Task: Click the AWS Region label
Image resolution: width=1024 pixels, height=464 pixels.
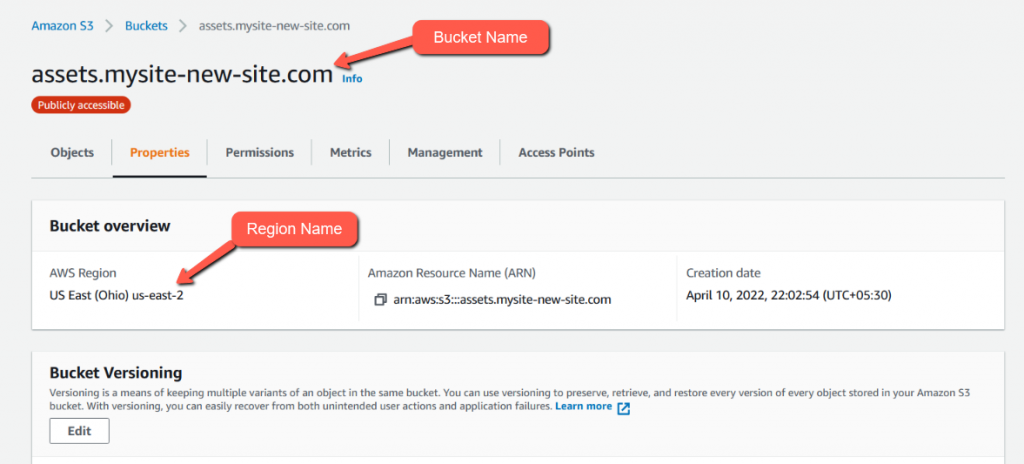Action: [x=83, y=273]
